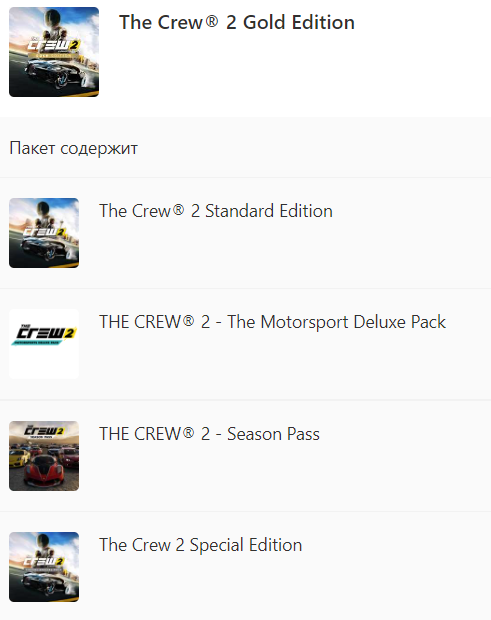Screen dimensions: 491x620
Task: Click the Crew 2 Standard Edition thumbnail
Action: point(44,233)
